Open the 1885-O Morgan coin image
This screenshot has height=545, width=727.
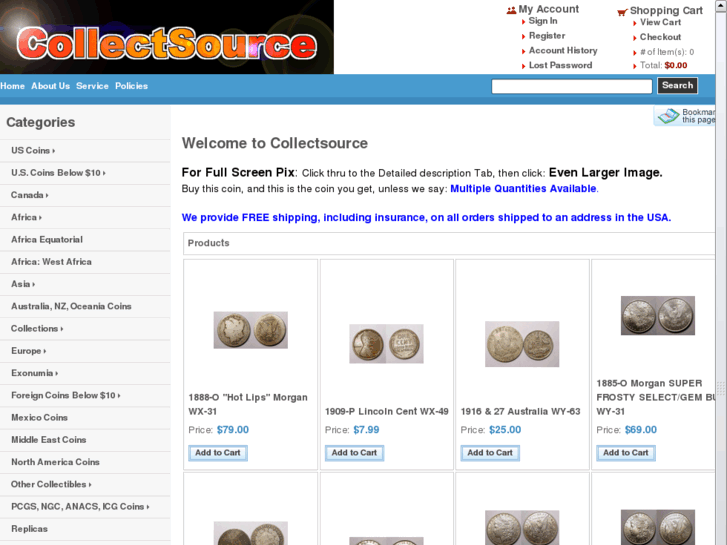pos(658,315)
